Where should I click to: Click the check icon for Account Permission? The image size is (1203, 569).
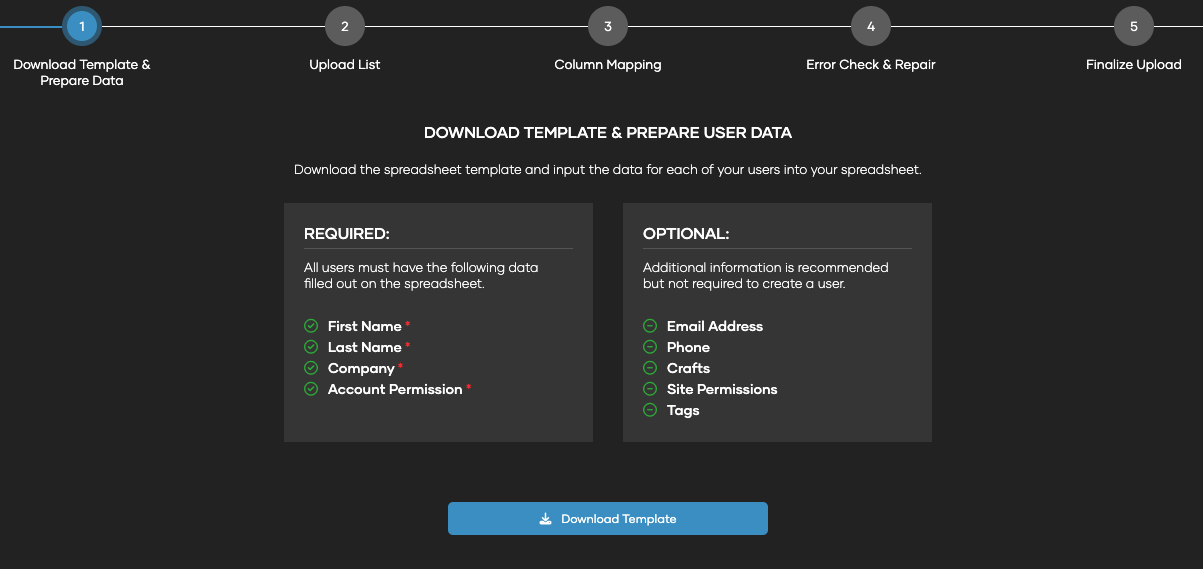(311, 389)
